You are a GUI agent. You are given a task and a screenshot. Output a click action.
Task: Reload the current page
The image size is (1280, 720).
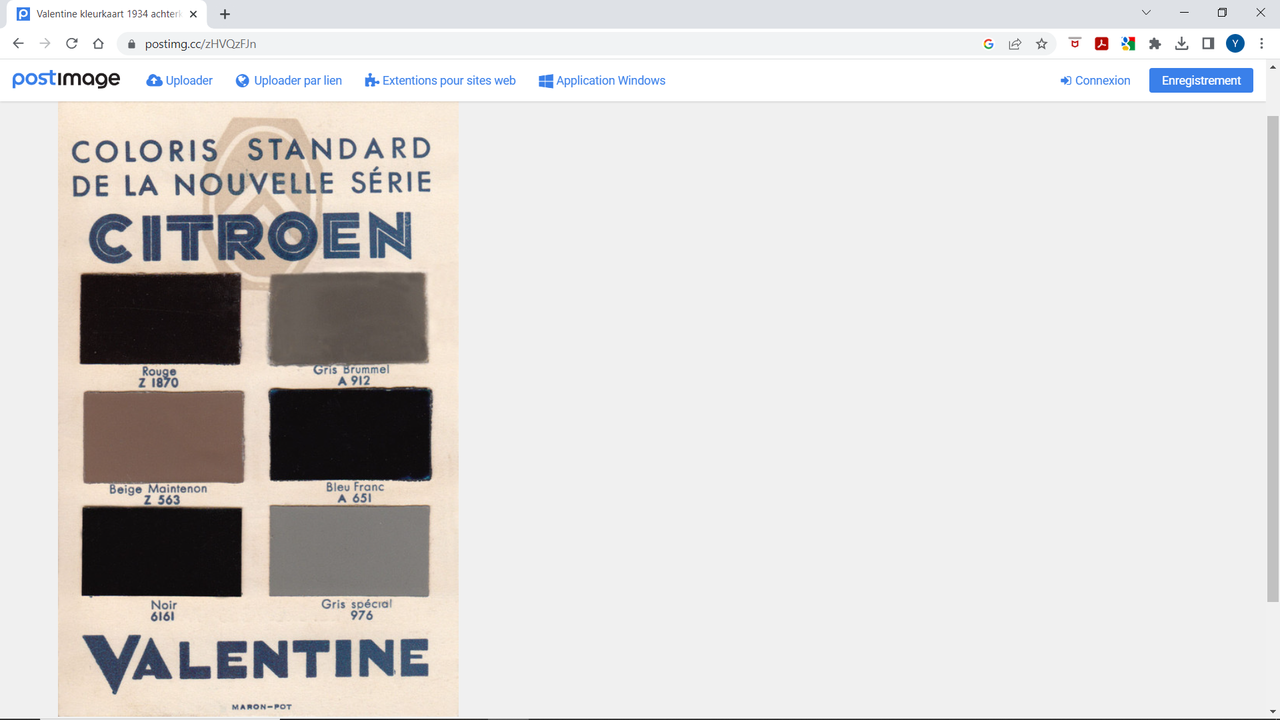click(x=72, y=44)
